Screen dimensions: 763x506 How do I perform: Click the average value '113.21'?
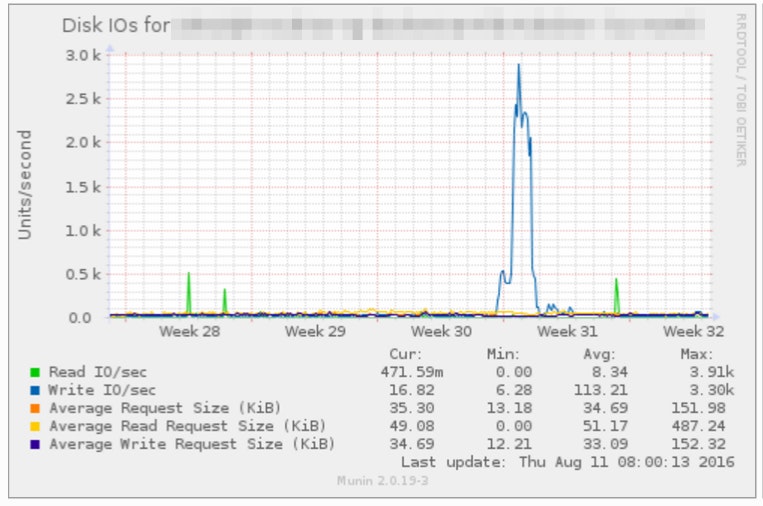click(601, 390)
